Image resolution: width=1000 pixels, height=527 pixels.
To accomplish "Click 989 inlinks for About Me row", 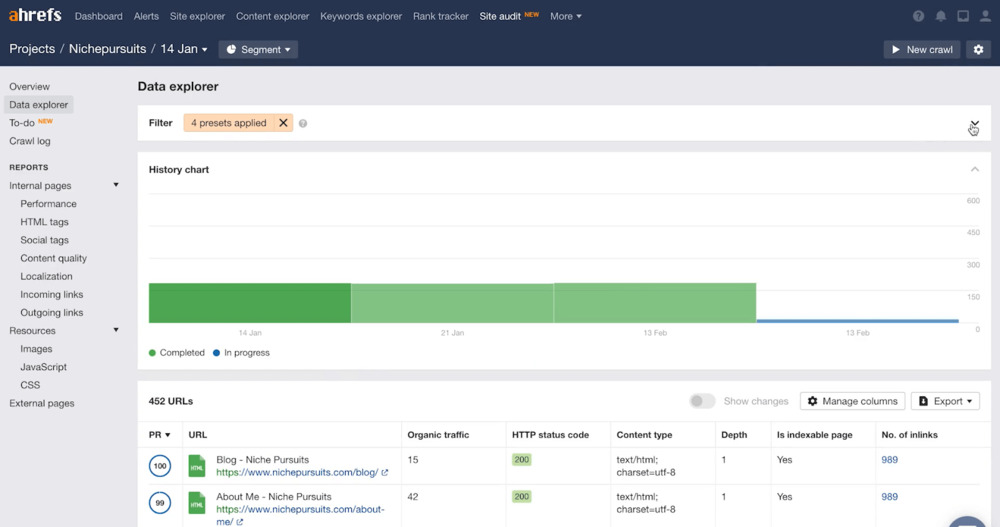I will [890, 497].
